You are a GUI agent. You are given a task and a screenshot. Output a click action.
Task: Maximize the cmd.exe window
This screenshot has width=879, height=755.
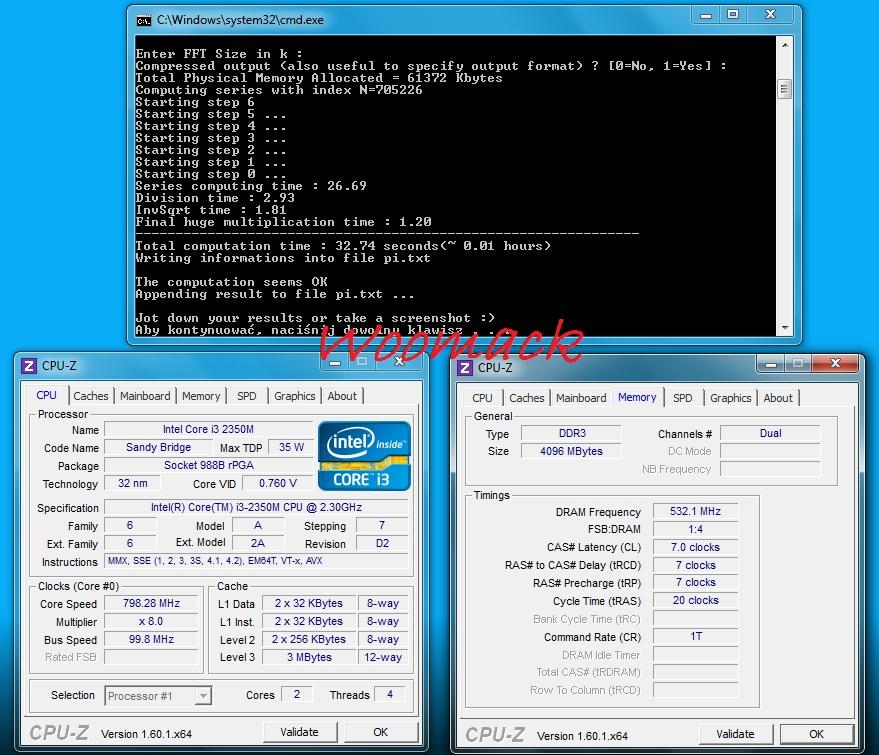click(x=733, y=15)
